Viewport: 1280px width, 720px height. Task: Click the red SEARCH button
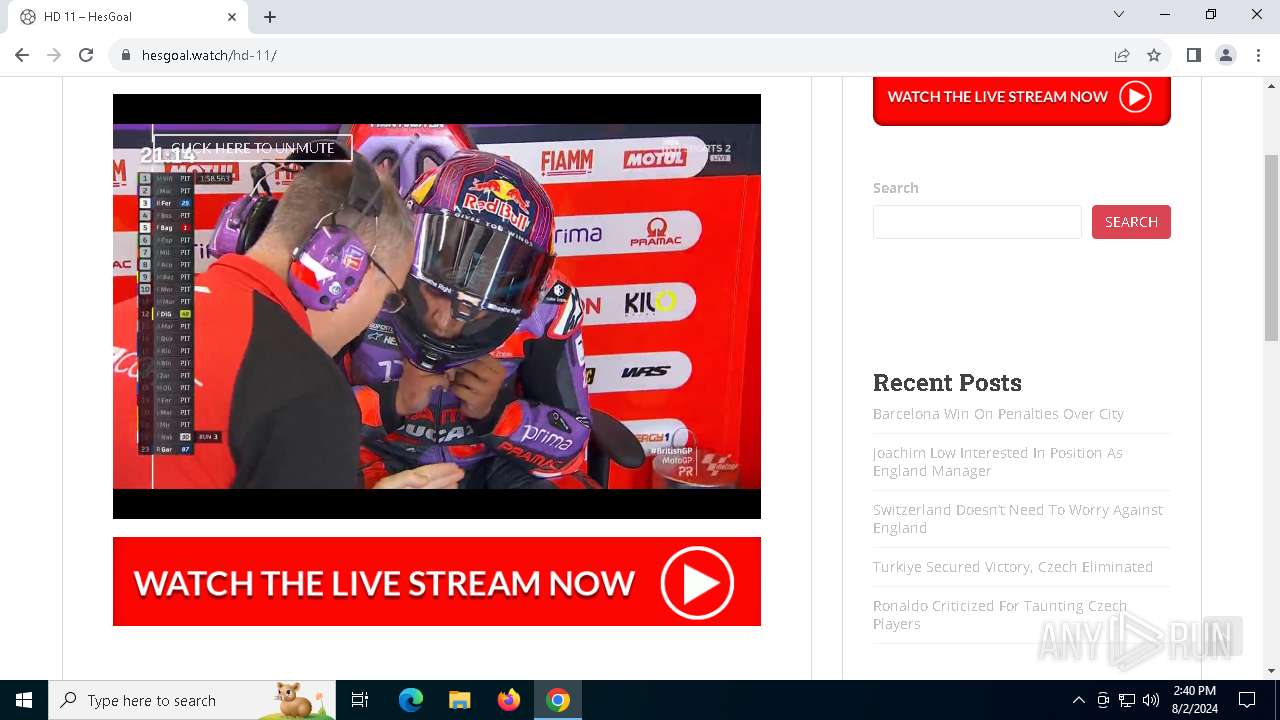pyautogui.click(x=1131, y=222)
